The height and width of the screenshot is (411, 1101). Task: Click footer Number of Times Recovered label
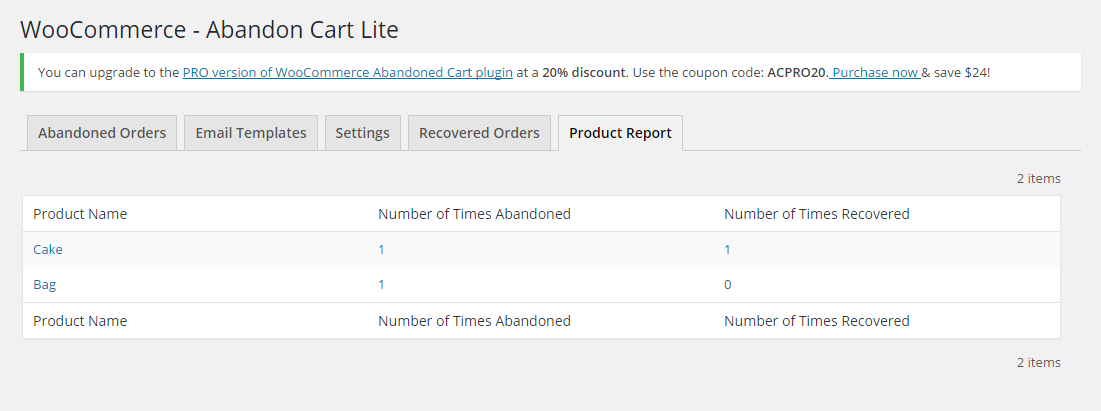(x=816, y=321)
